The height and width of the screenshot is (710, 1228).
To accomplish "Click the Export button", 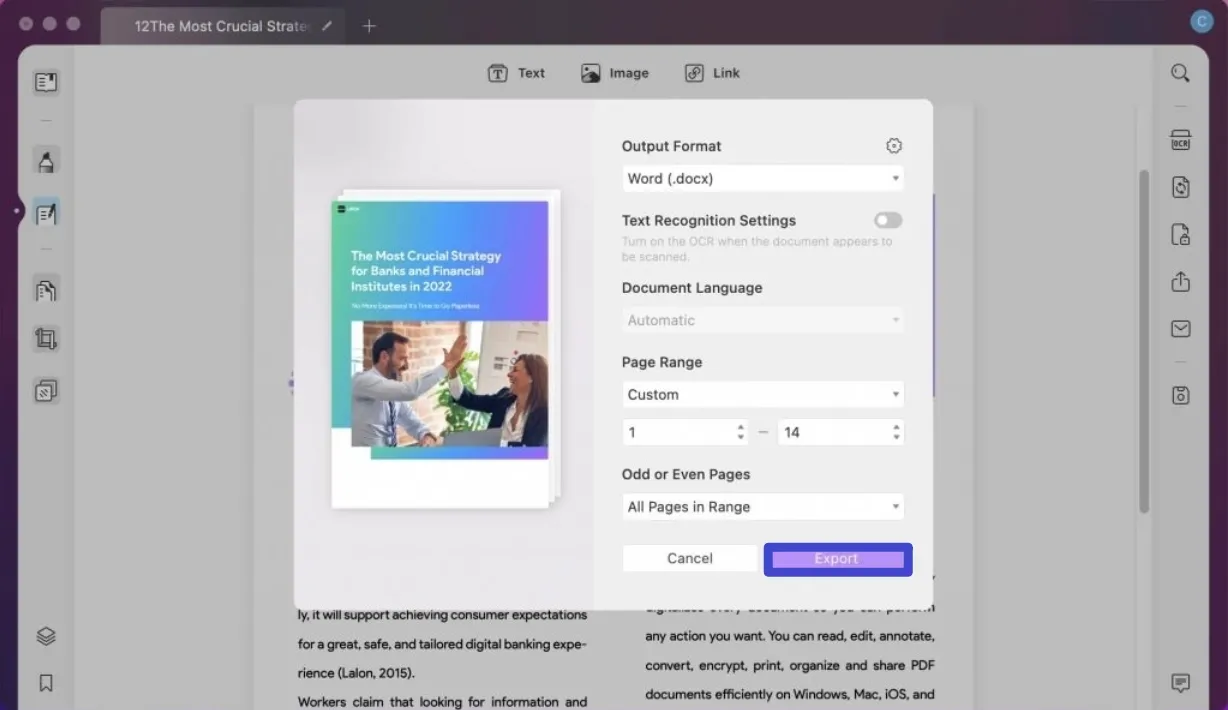I will click(x=837, y=559).
